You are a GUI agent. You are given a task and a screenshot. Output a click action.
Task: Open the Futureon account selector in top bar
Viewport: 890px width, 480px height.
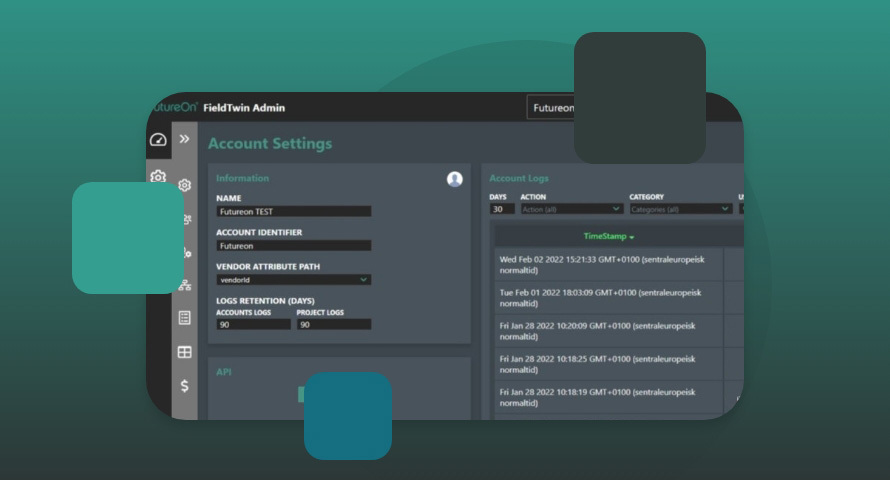pos(551,108)
